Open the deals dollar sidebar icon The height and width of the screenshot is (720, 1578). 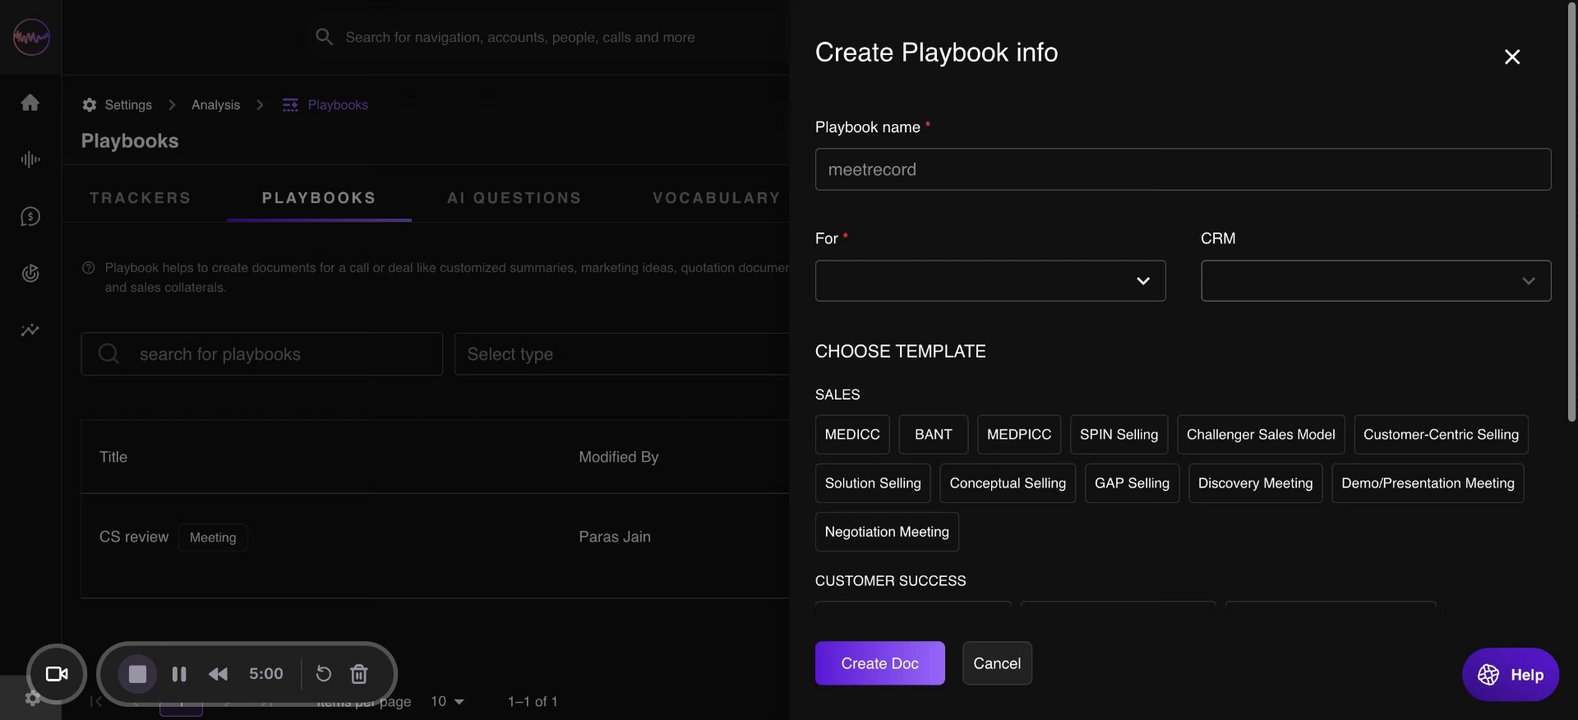[x=30, y=216]
